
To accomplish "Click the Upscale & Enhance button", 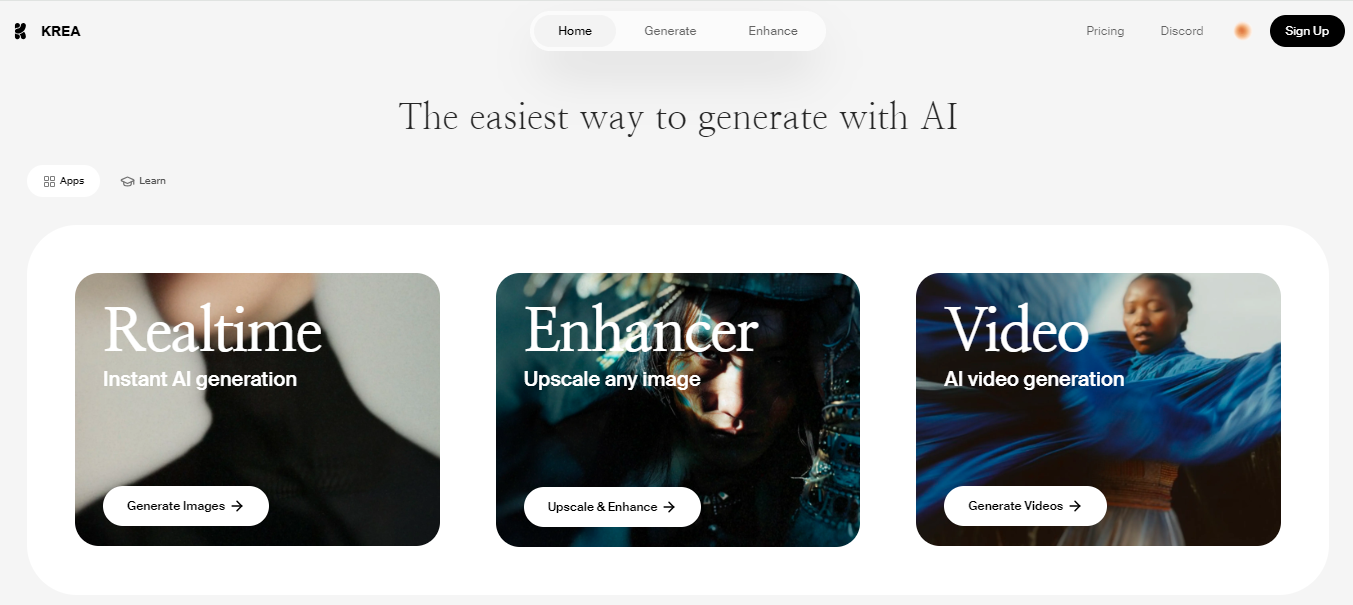I will 612,507.
